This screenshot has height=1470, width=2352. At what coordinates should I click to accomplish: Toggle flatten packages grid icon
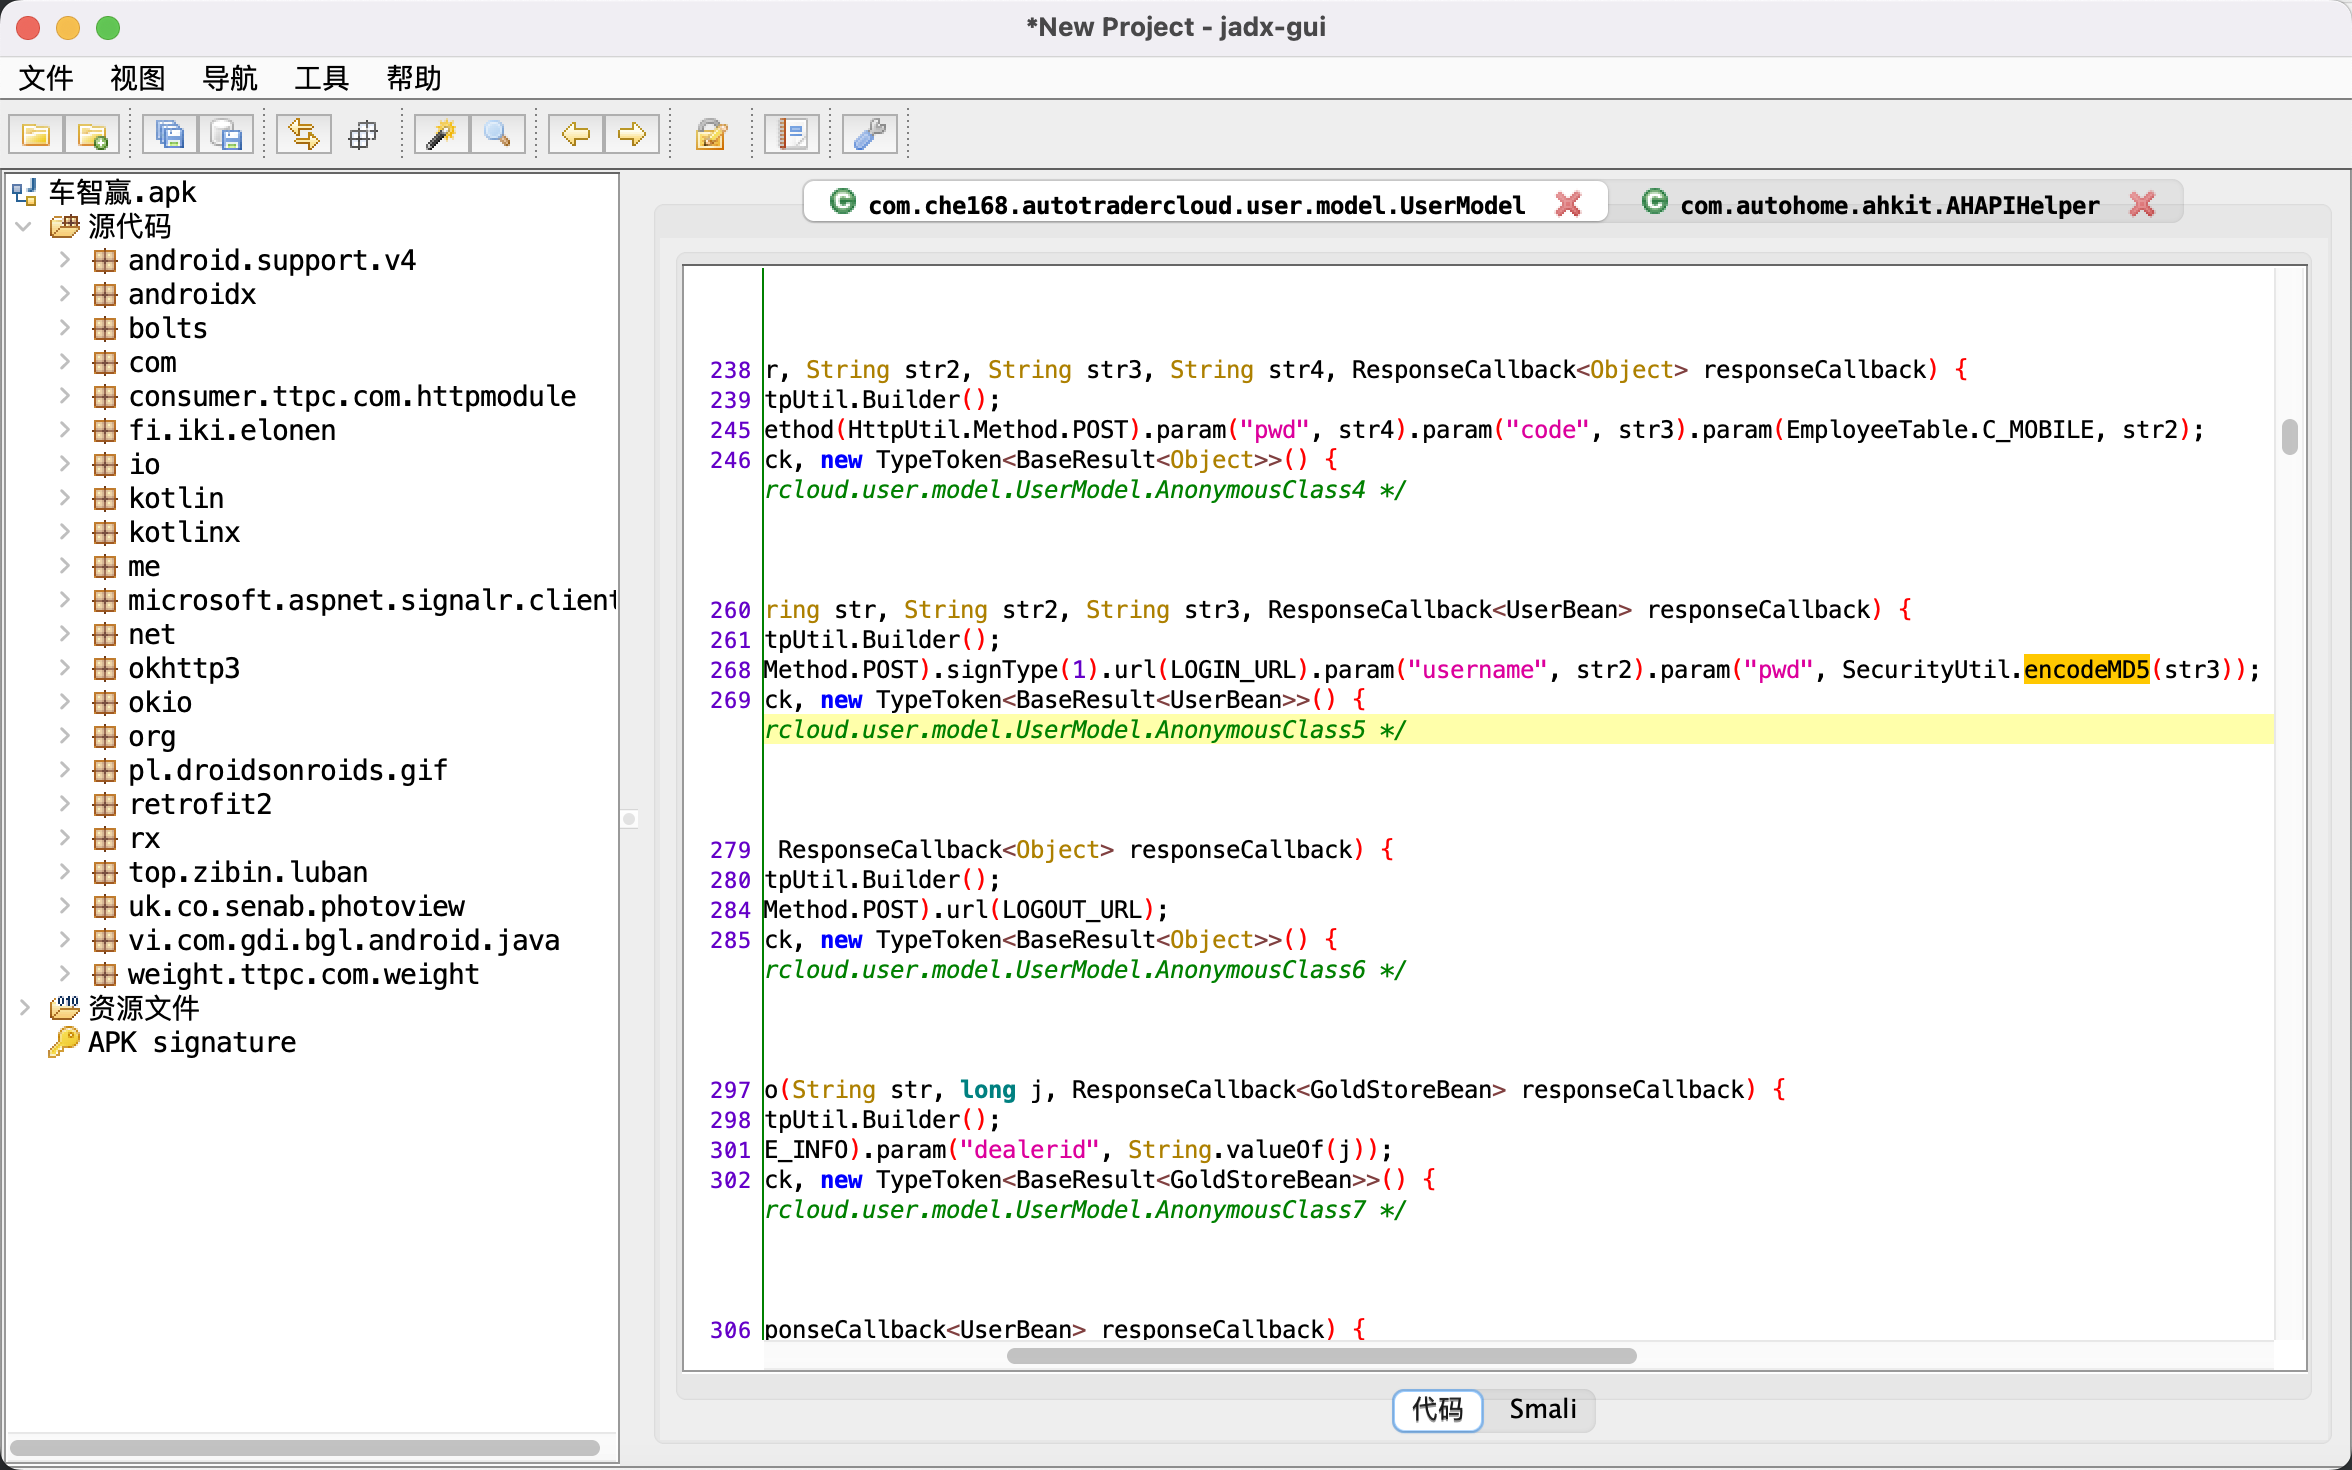coord(362,134)
